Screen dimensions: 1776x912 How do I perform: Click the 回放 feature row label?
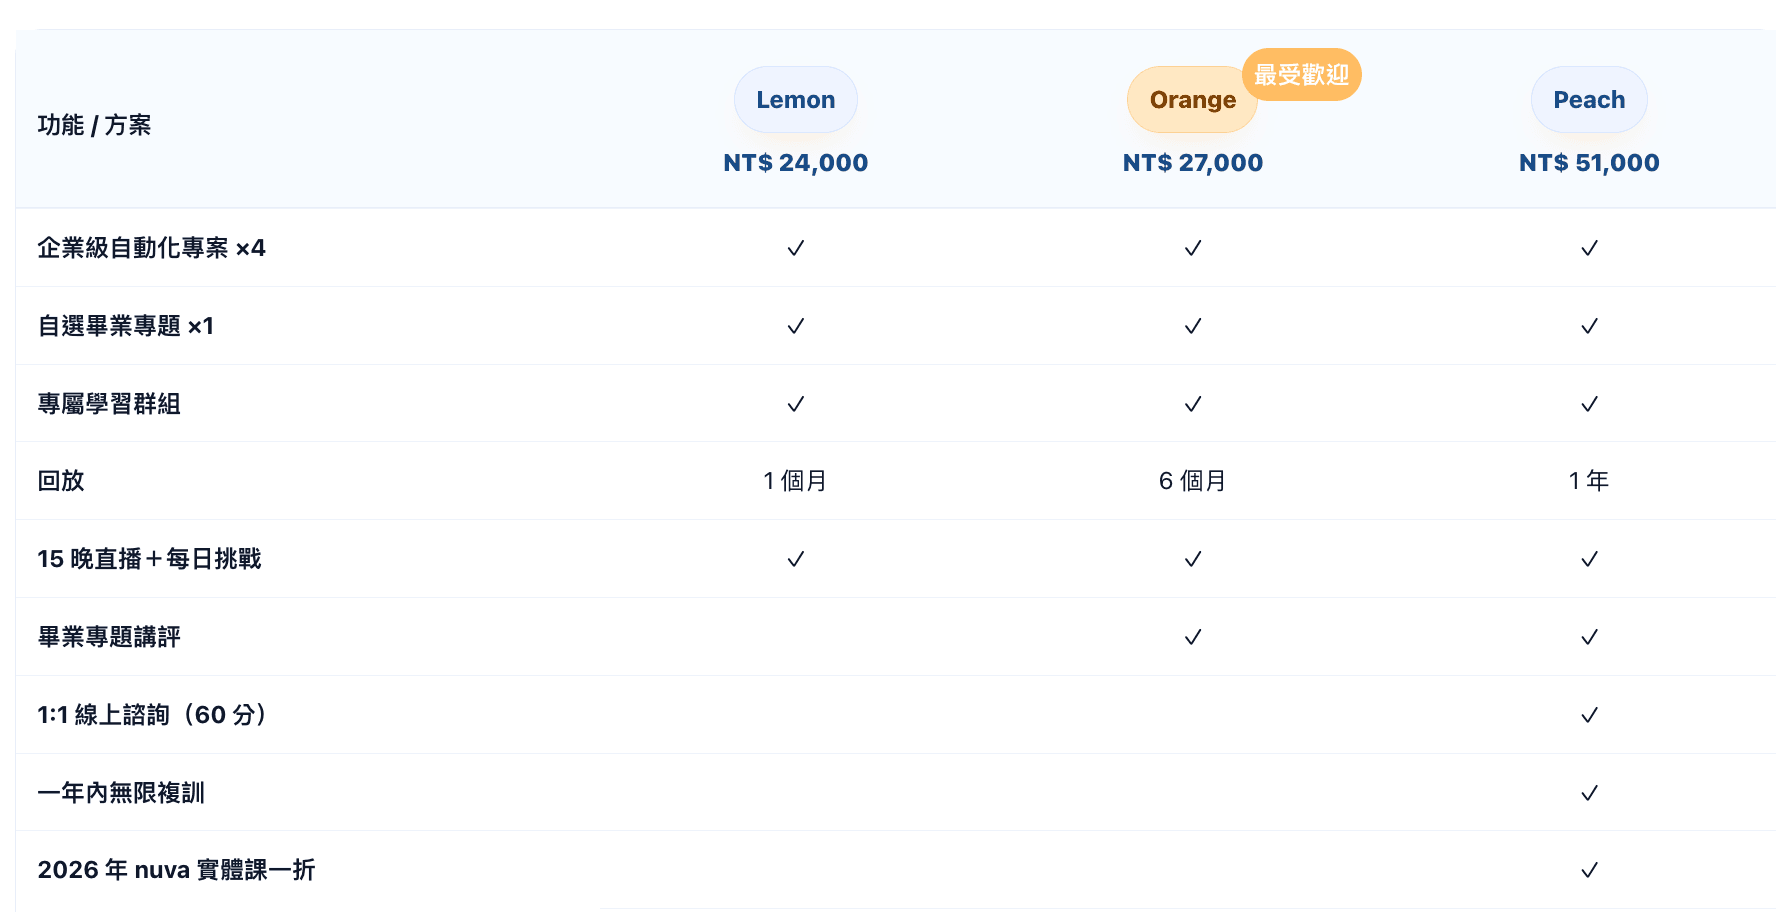tap(61, 481)
